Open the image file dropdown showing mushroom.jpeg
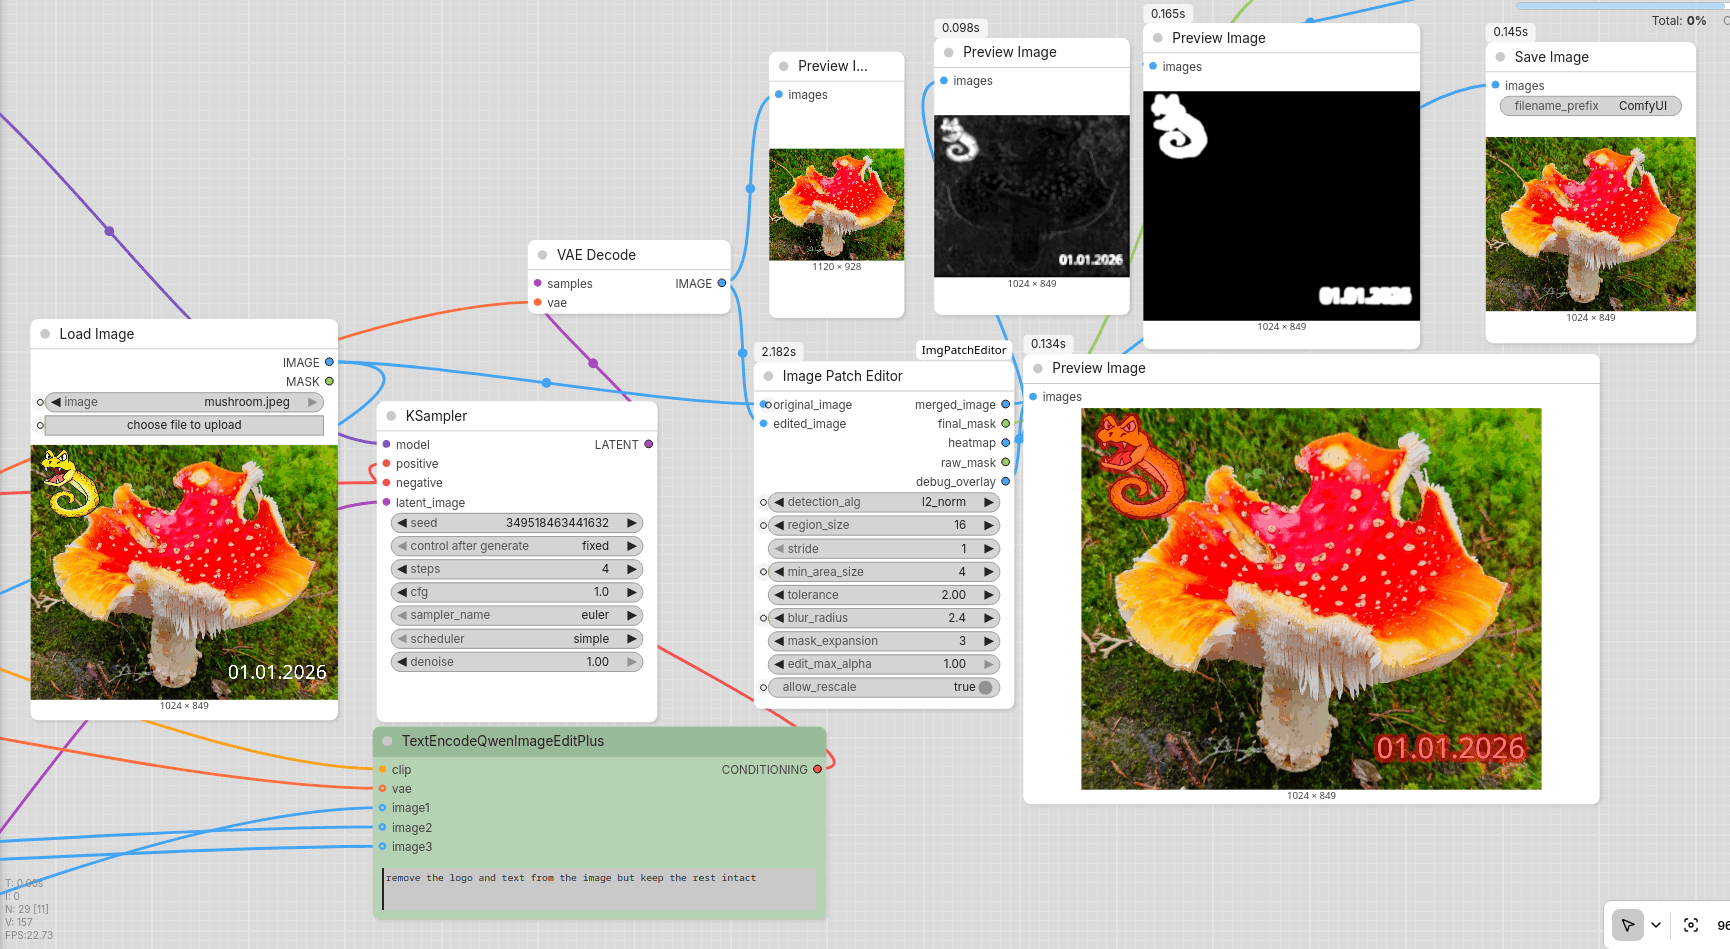The width and height of the screenshot is (1730, 949). click(x=184, y=402)
